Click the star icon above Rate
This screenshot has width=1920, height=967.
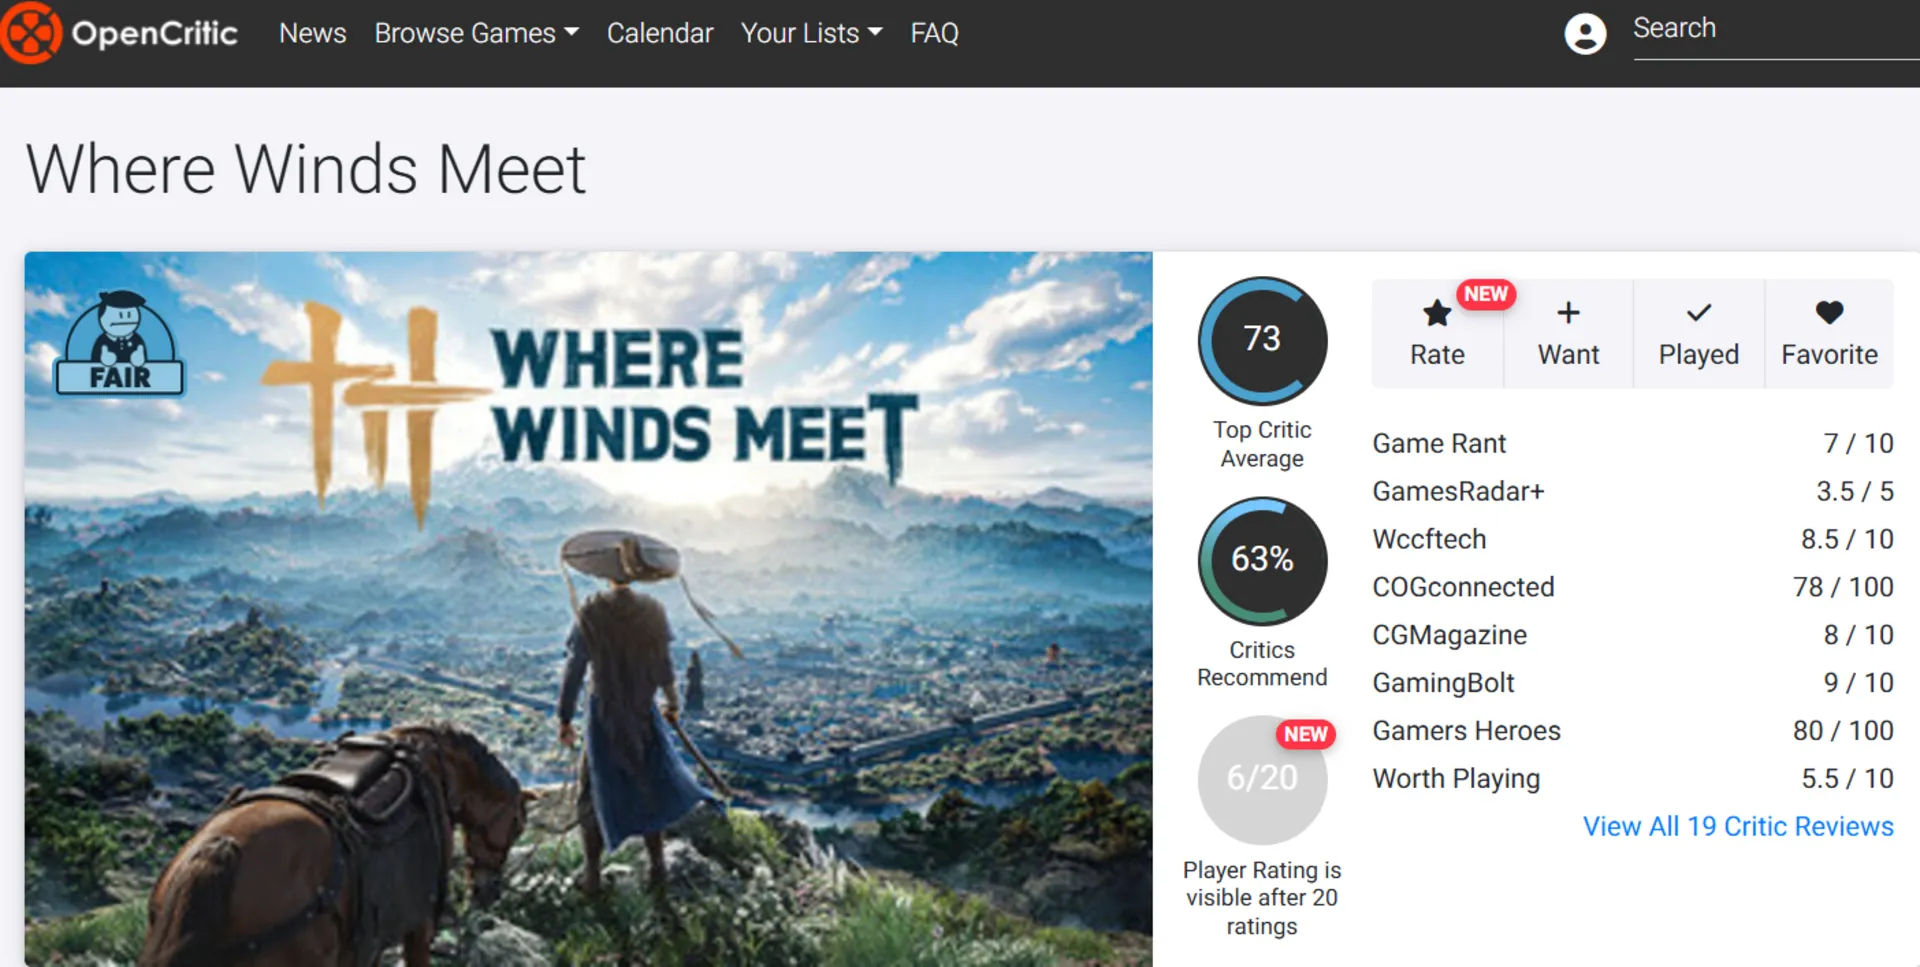tap(1436, 313)
